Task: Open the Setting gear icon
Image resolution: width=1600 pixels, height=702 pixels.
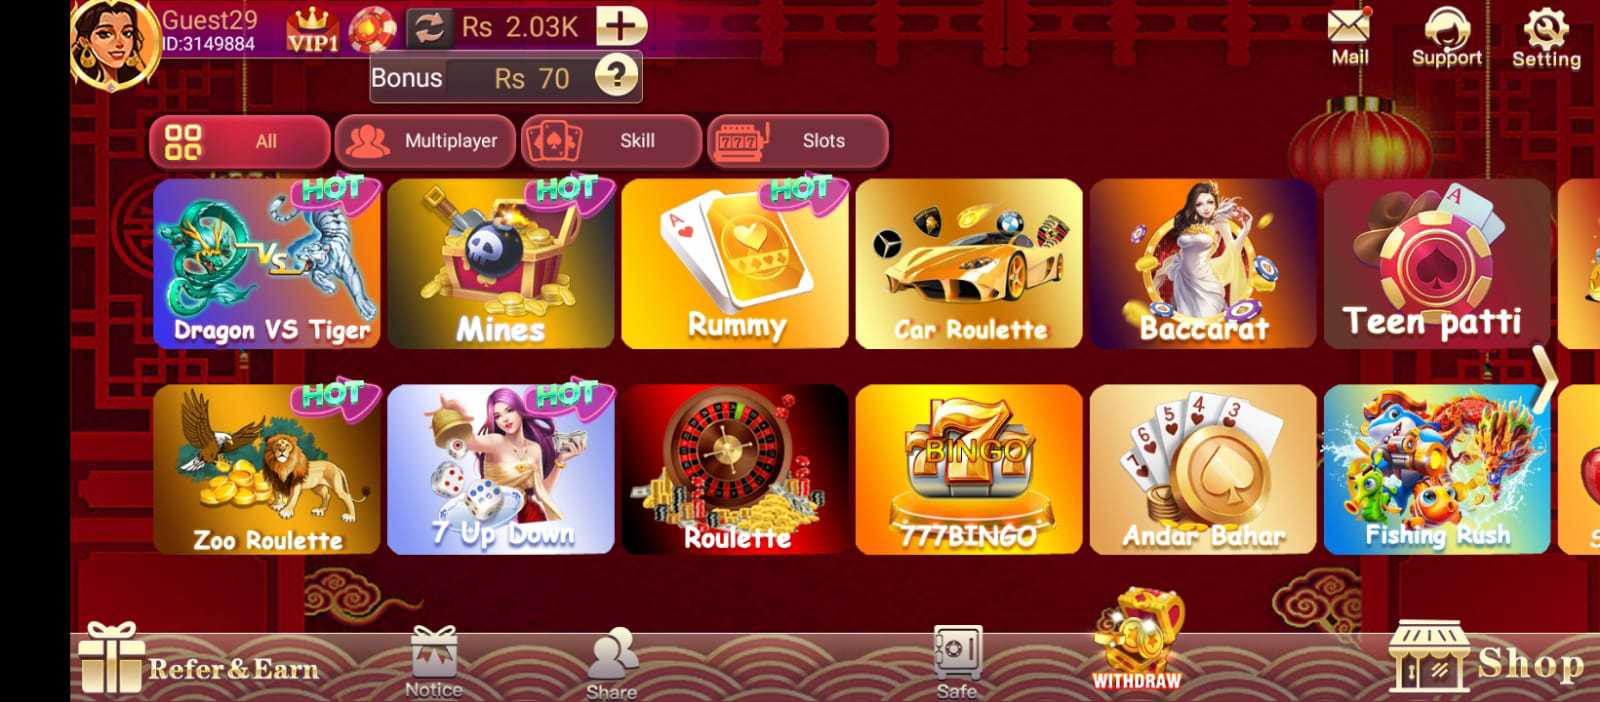Action: pyautogui.click(x=1546, y=27)
